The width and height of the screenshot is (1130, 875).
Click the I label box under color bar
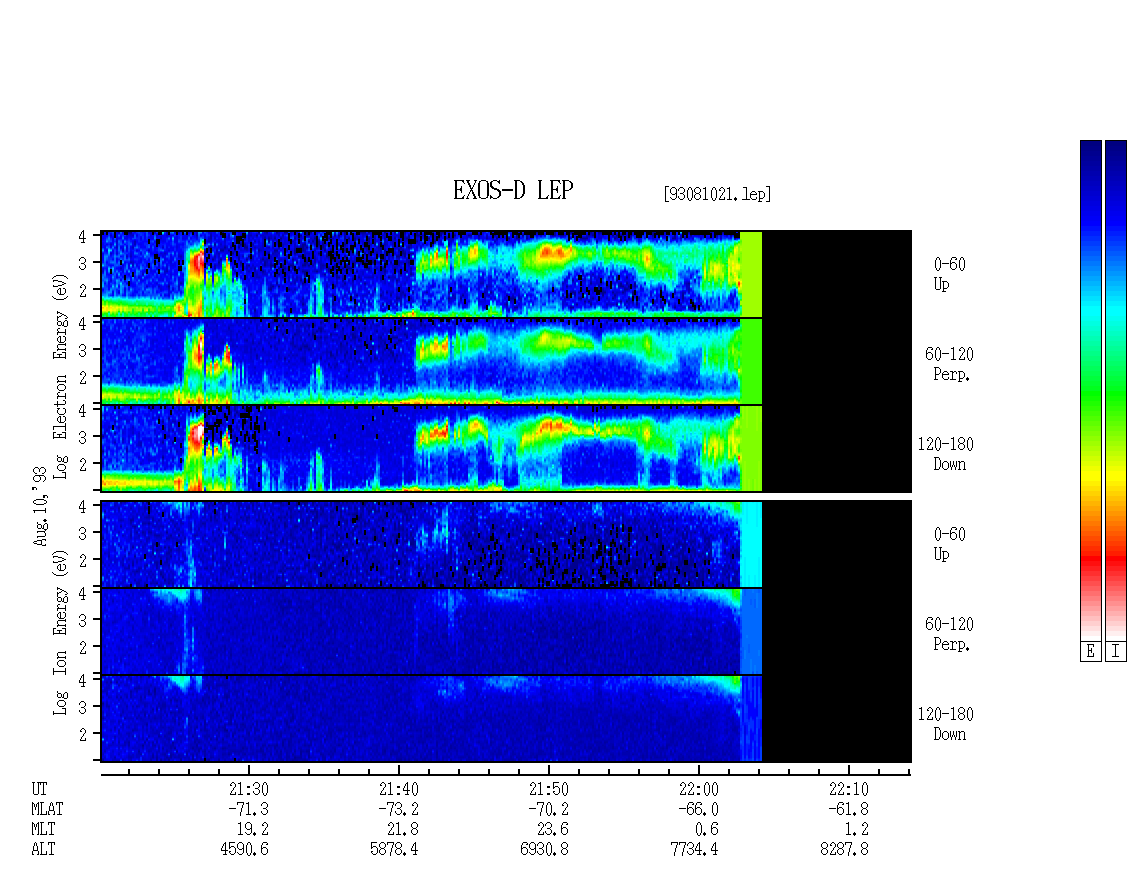(1116, 652)
